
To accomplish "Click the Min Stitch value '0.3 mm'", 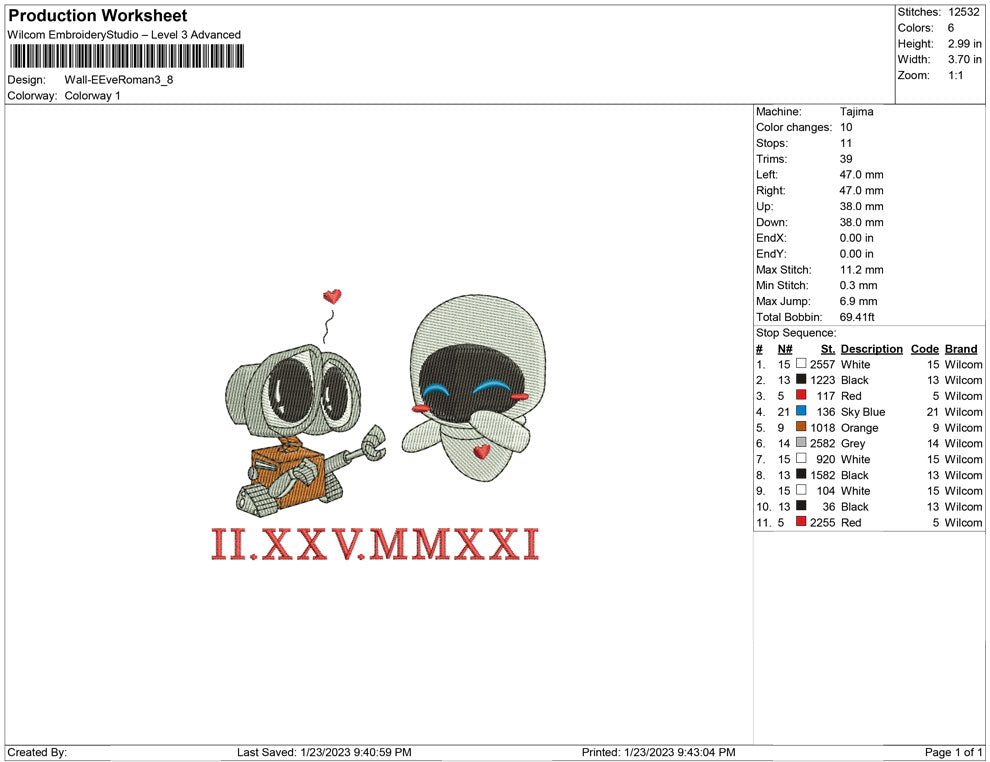I will (859, 285).
